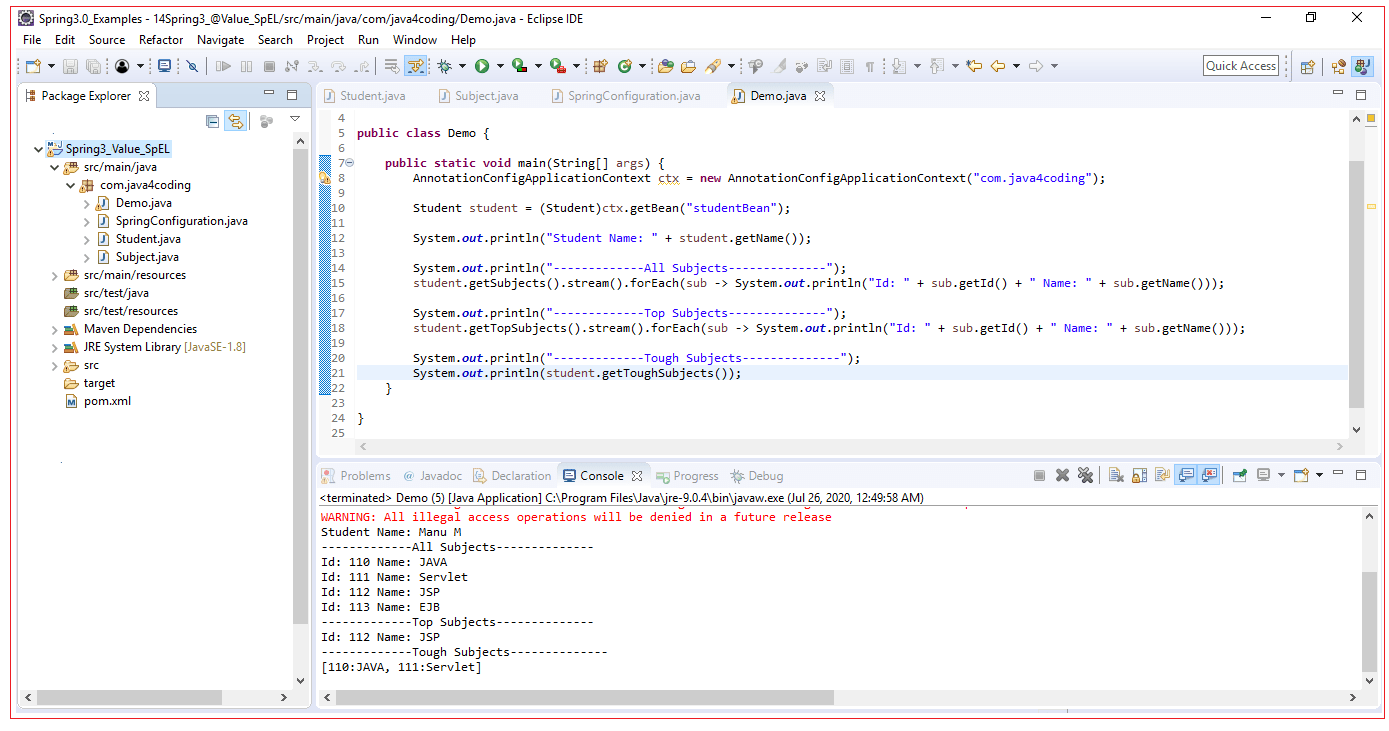
Task: Save all open editor files
Action: click(92, 66)
